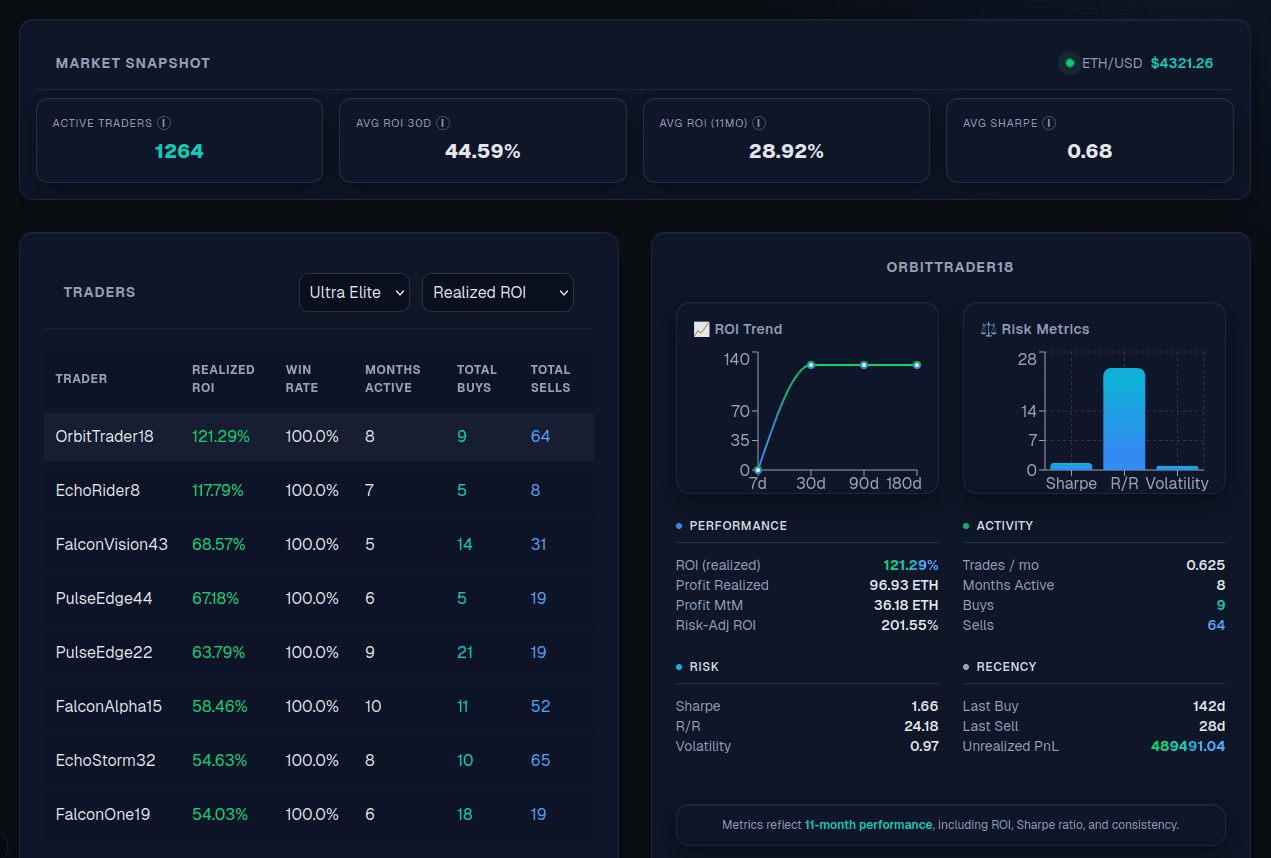This screenshot has height=858, width=1271.
Task: Click the ETH/USD price $4321.26
Action: [x=1181, y=63]
